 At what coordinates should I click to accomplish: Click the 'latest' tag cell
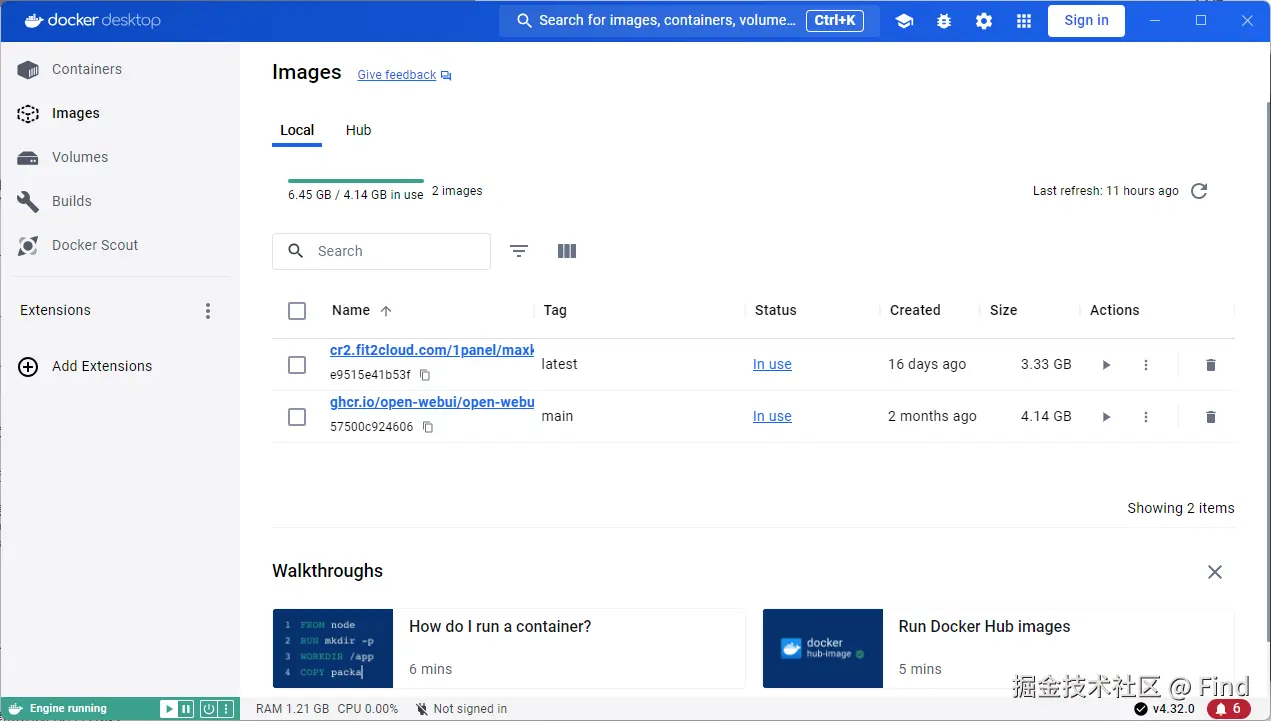559,365
